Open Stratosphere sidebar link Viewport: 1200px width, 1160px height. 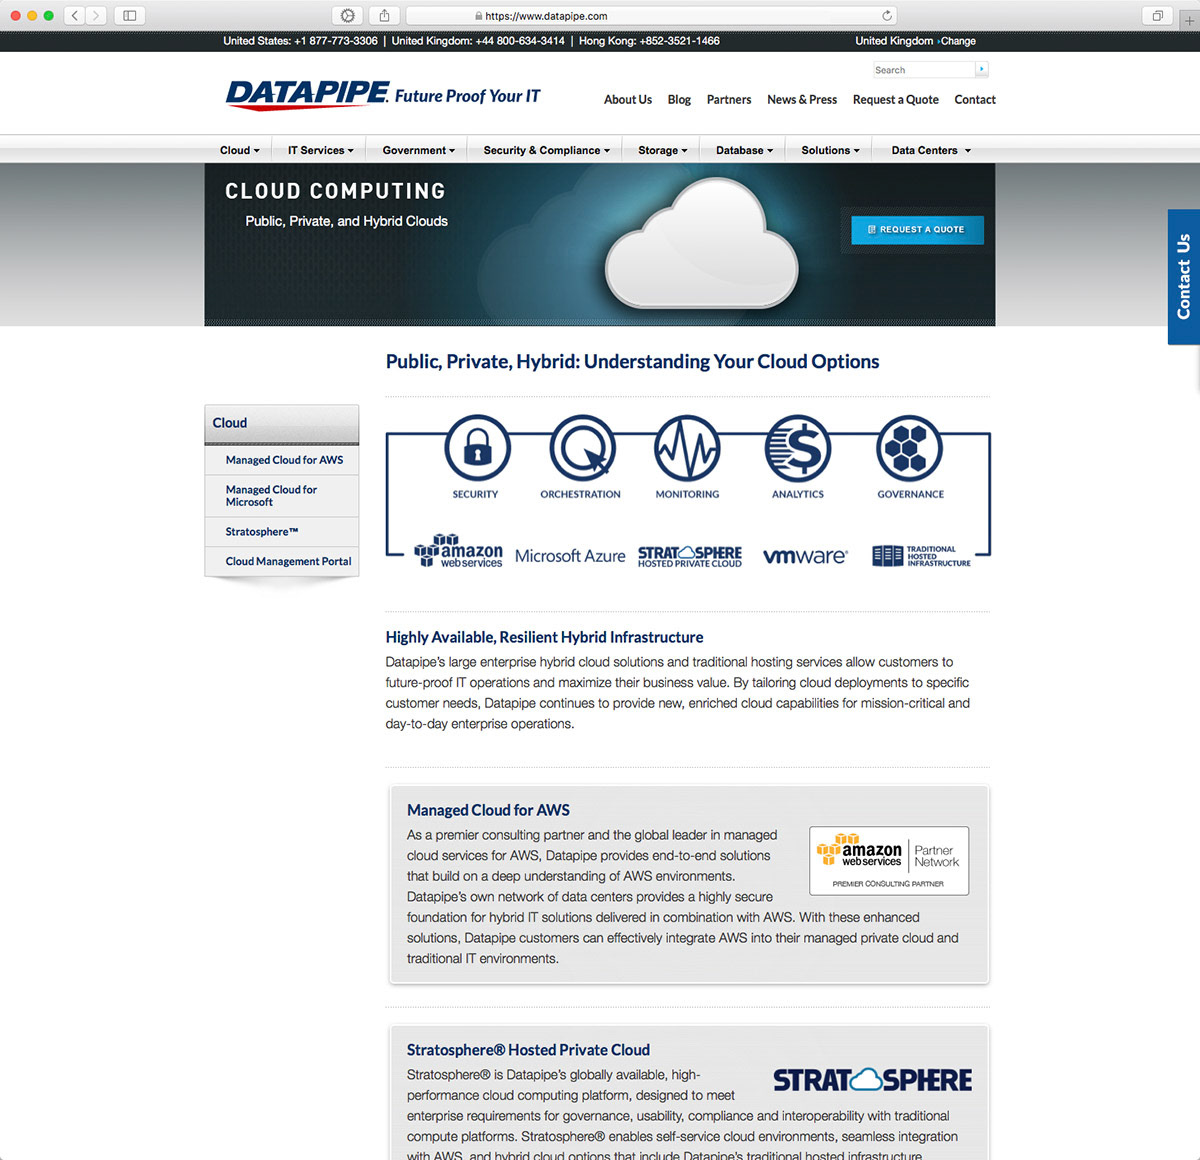[262, 532]
